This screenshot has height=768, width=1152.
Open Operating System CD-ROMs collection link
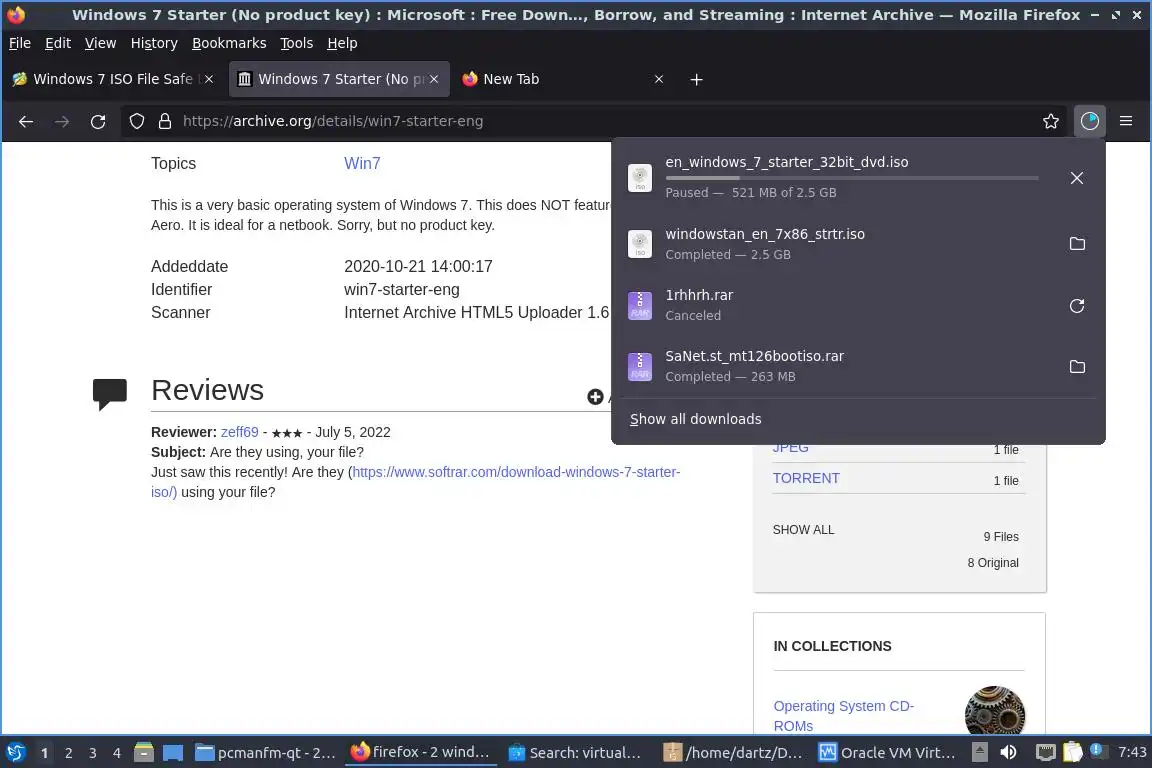pos(843,716)
